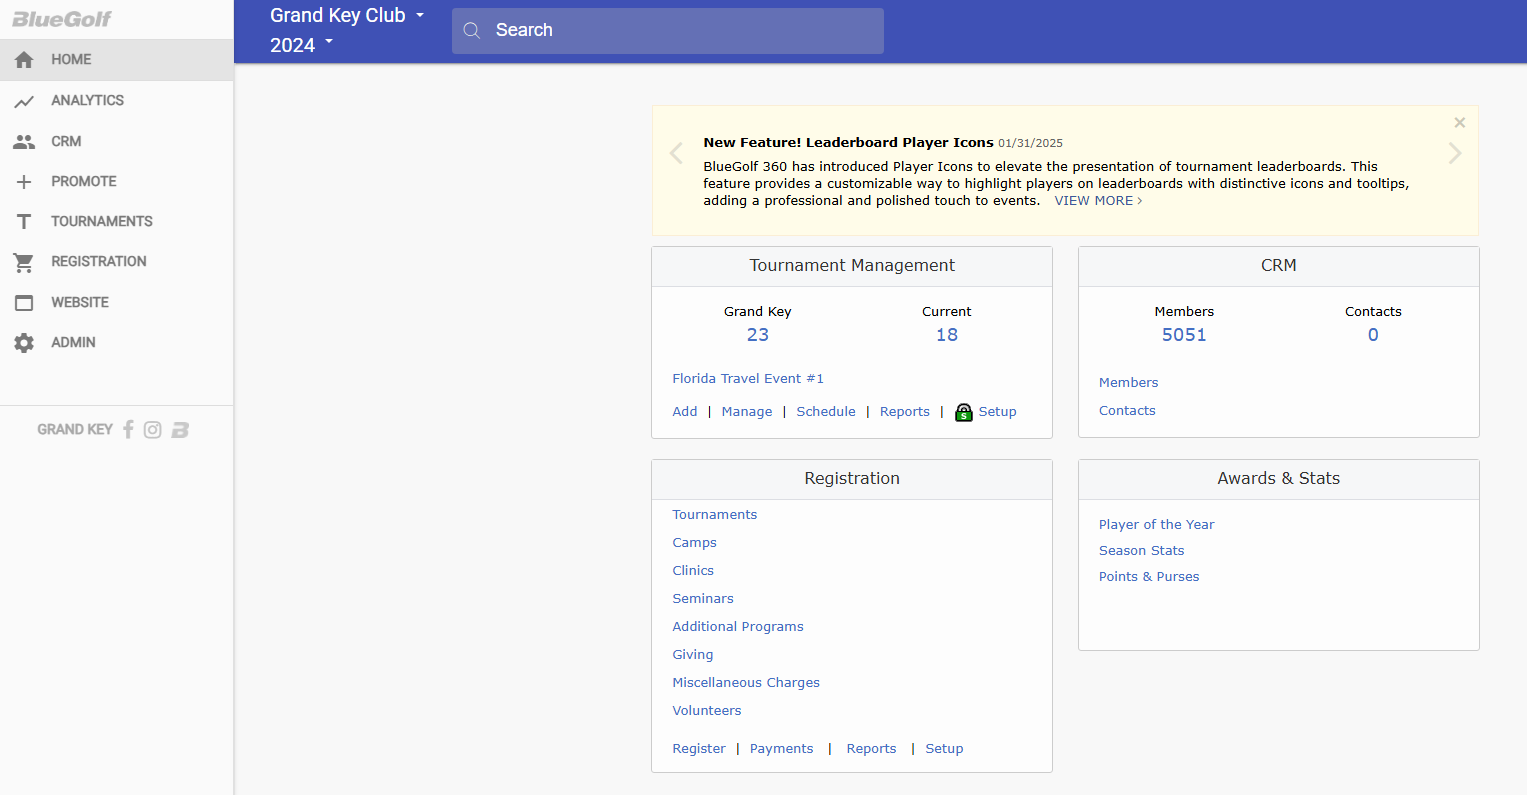Click the Registration shopping cart icon
The image size is (1527, 795).
(24, 262)
